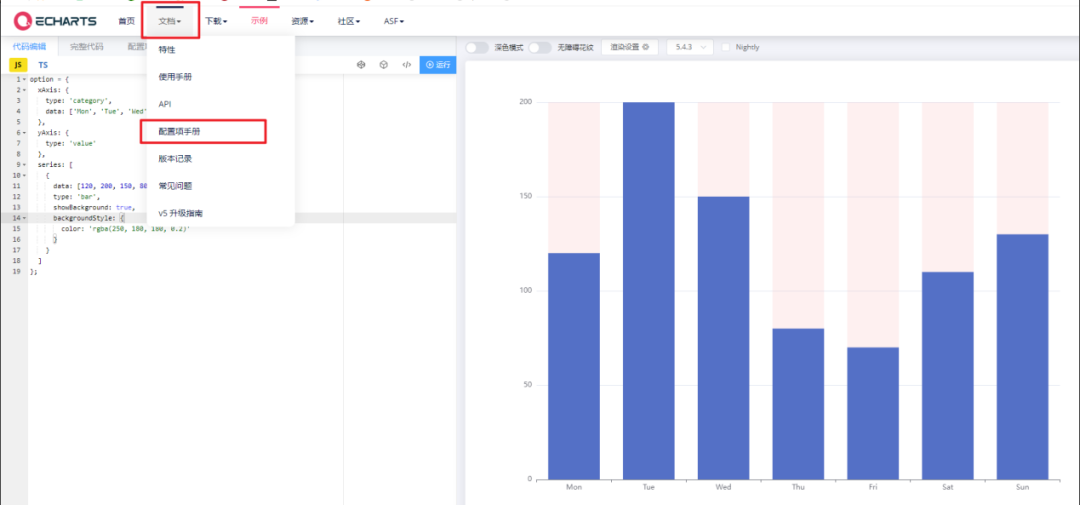Click "option = {" on line 1

click(50, 79)
